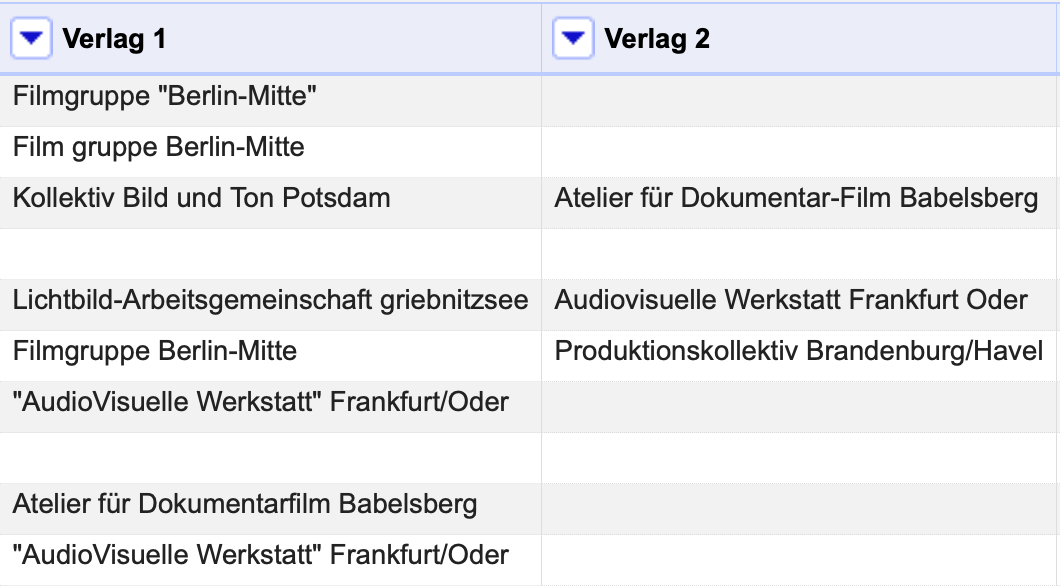Select the cell reading Film gruppe Berlin-Mitte
Image resolution: width=1060 pixels, height=588 pixels.
[x=159, y=148]
